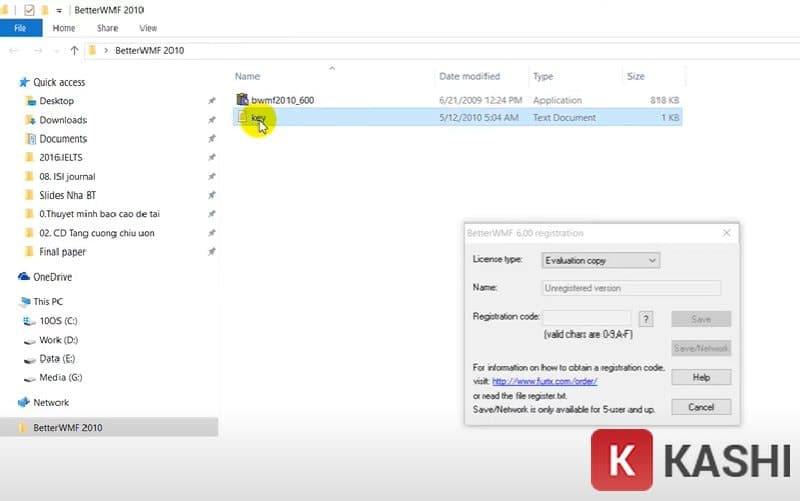Viewport: 800px width, 501px height.
Task: Open Downloads in Quick access
Action: point(63,120)
